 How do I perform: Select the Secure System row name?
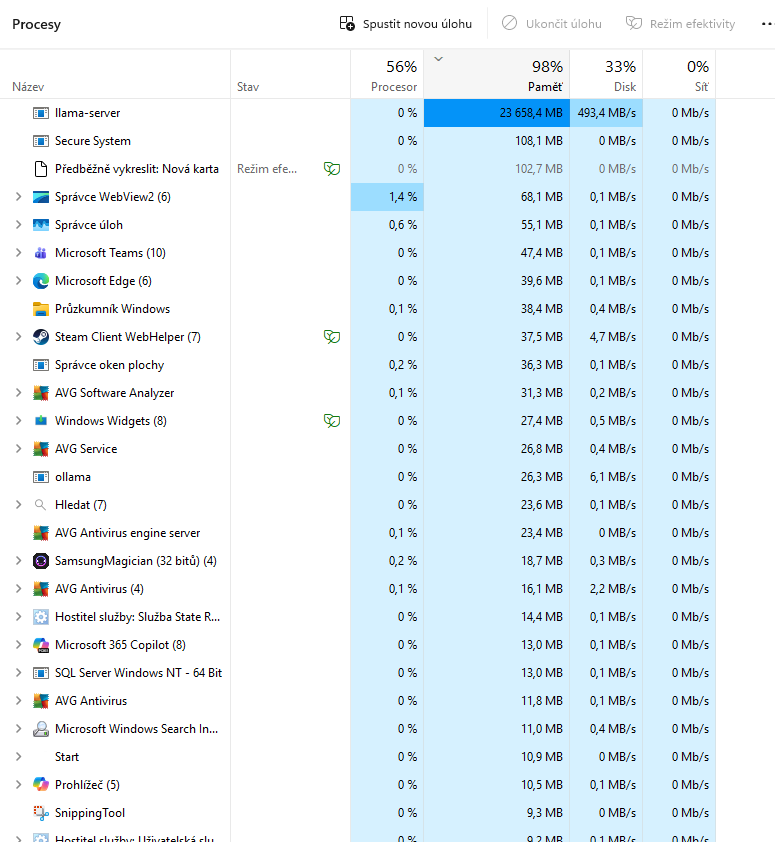93,141
